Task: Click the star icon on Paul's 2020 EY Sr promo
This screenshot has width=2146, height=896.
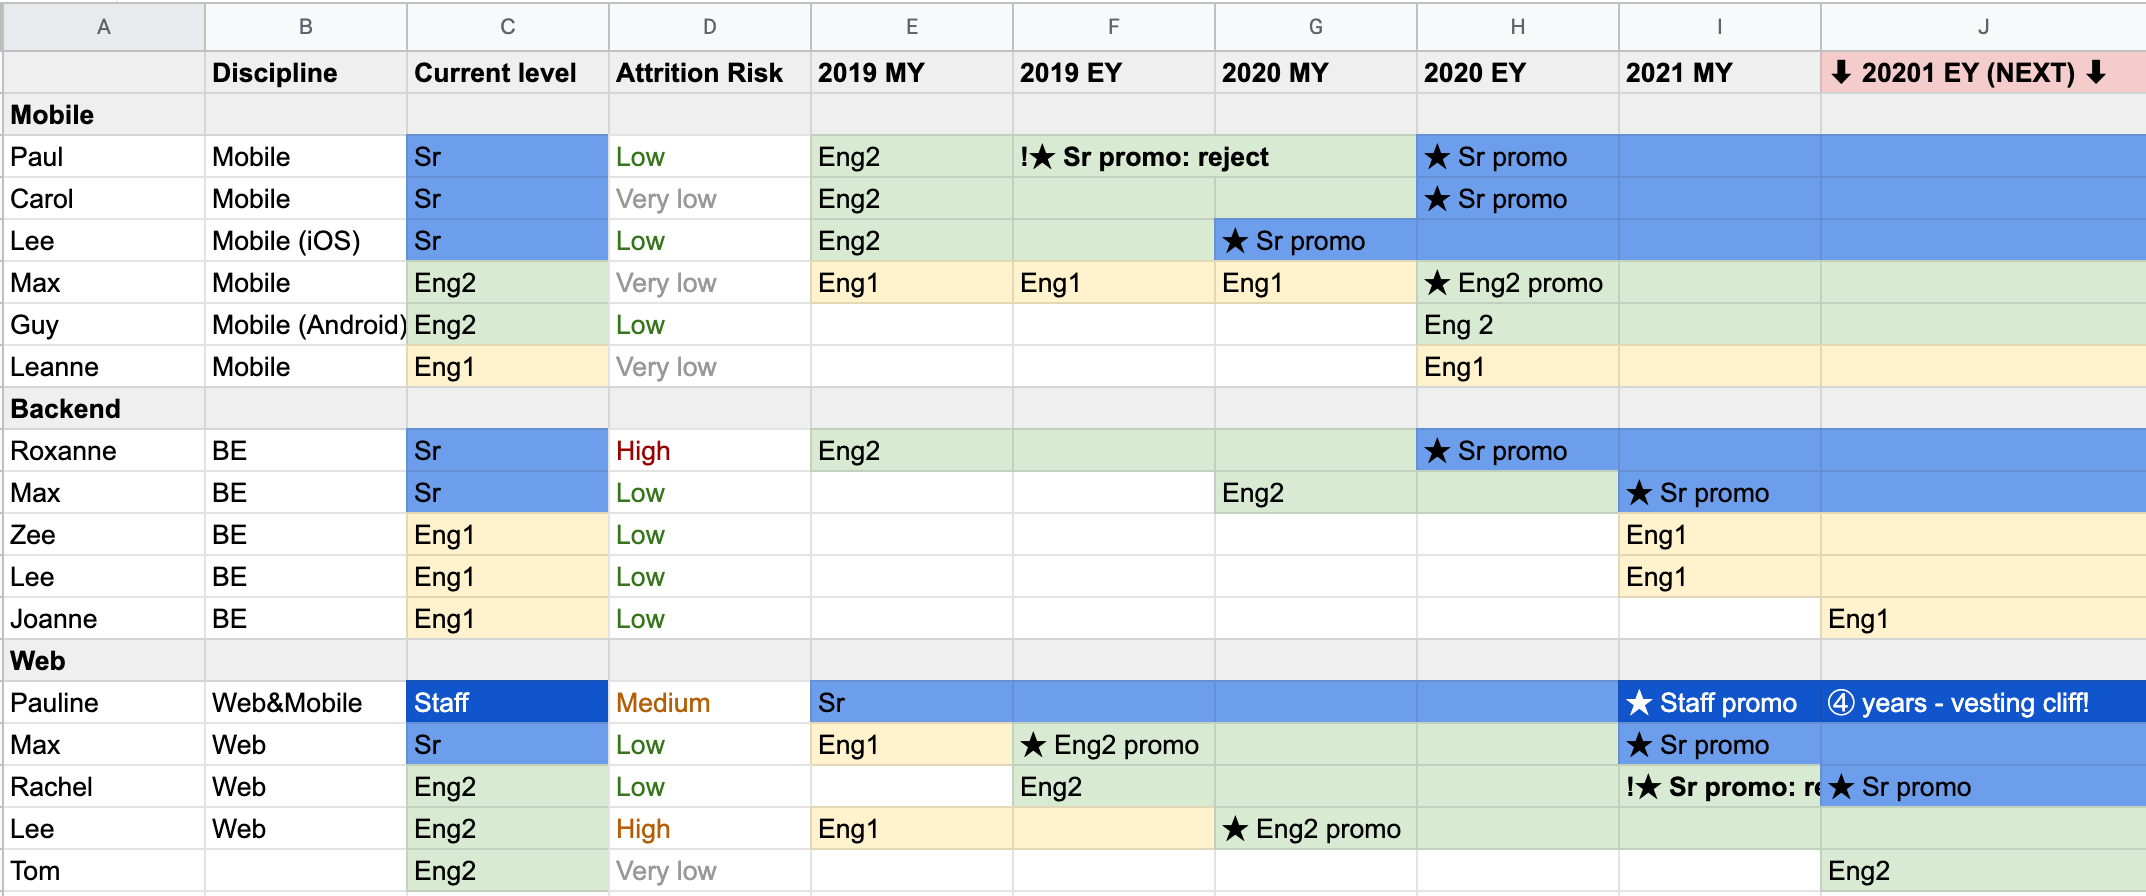Action: (1440, 156)
